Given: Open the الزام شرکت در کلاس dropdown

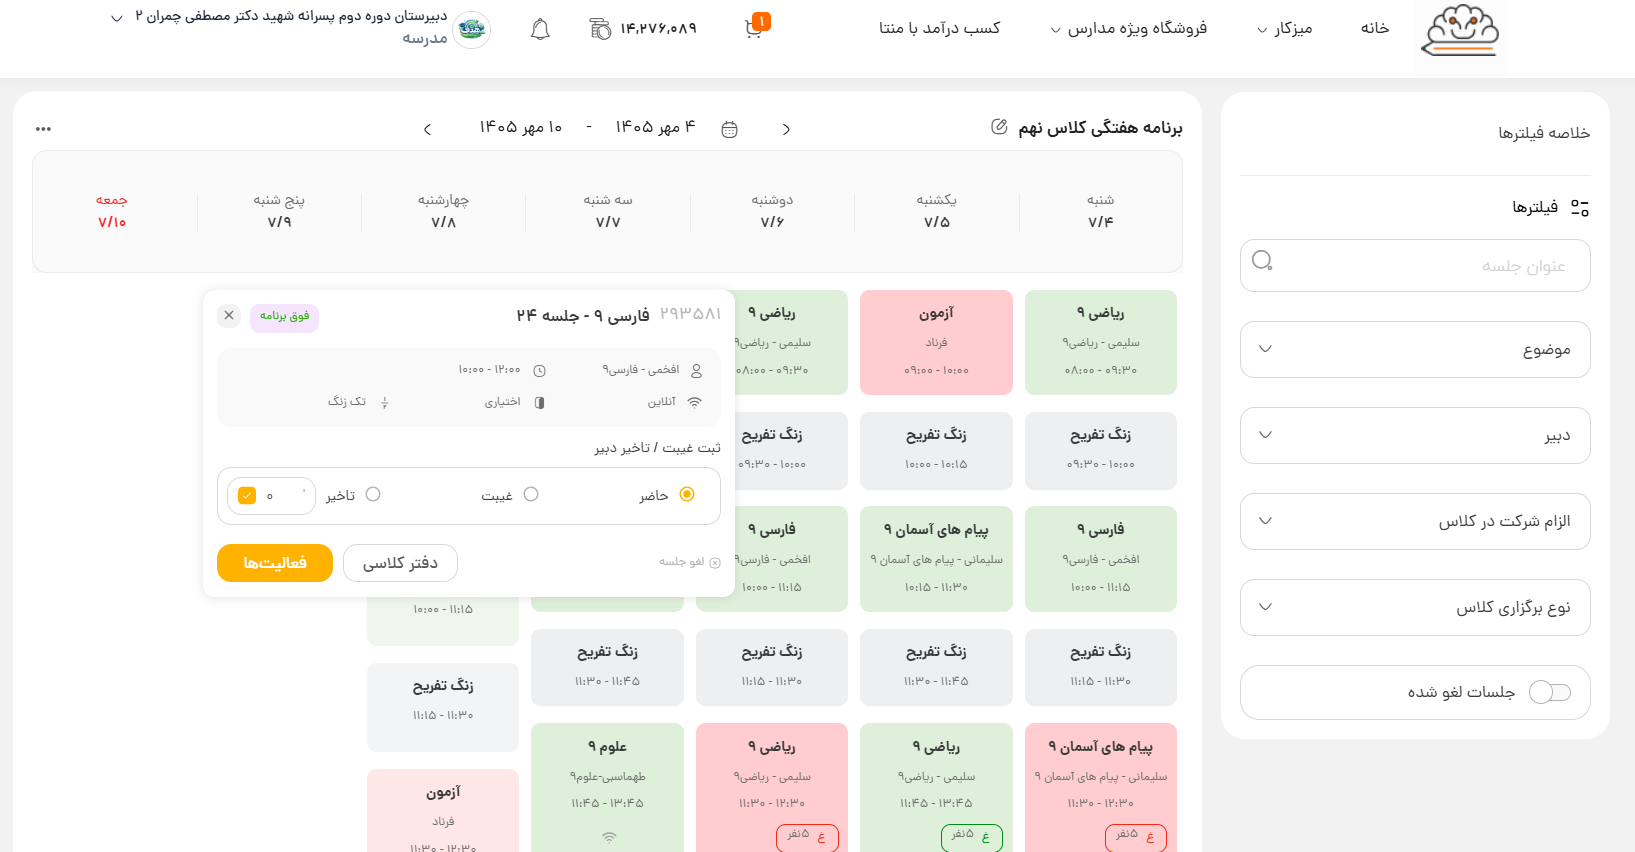Looking at the screenshot, I should click(1415, 521).
